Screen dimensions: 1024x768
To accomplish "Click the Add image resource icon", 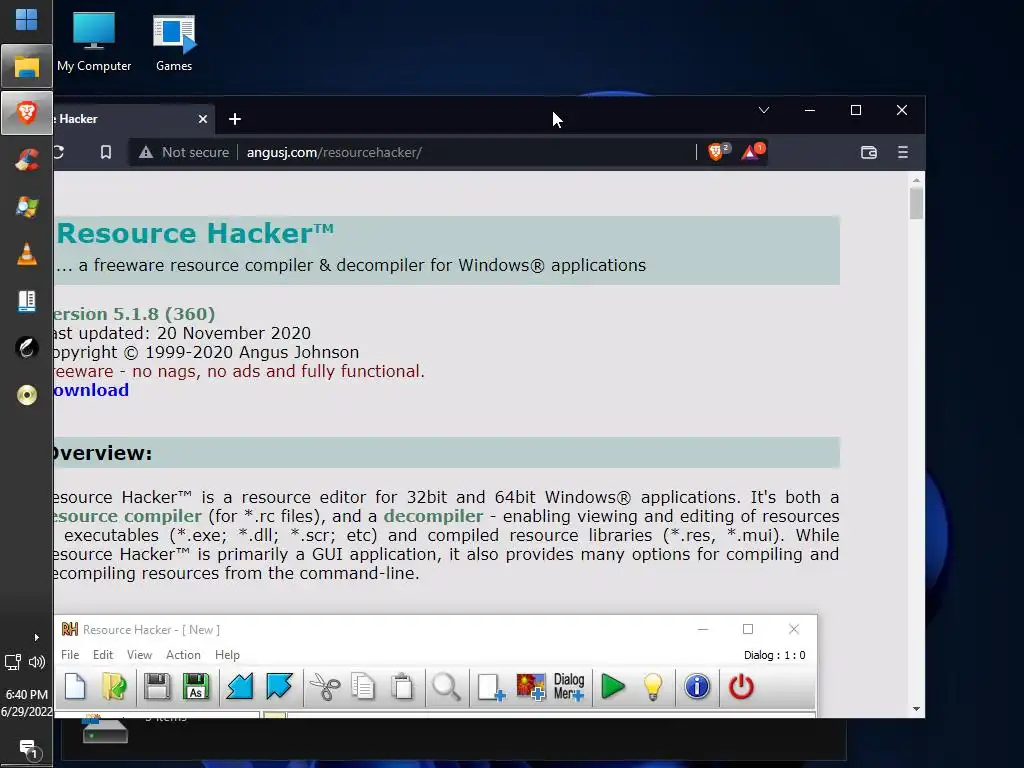I will coord(530,687).
